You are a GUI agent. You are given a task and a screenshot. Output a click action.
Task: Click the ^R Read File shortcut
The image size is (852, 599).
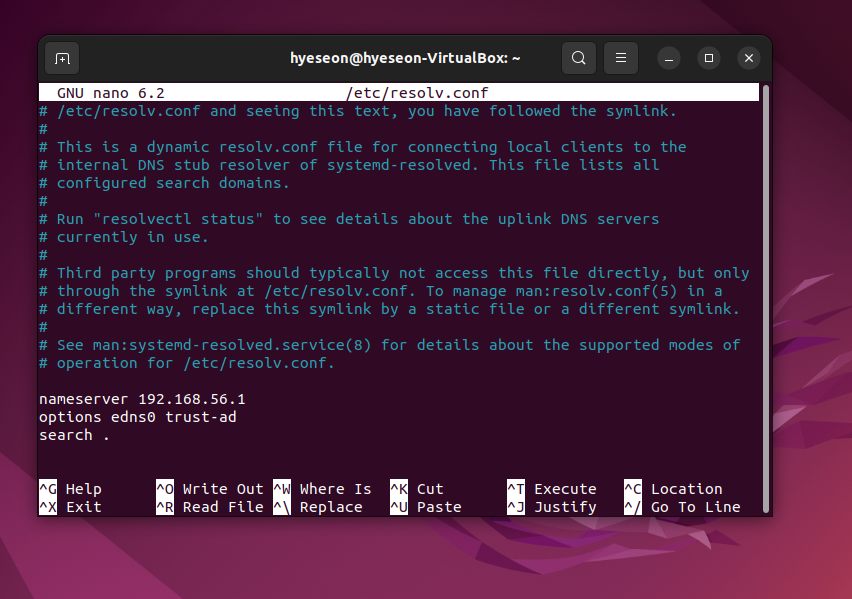tap(210, 507)
